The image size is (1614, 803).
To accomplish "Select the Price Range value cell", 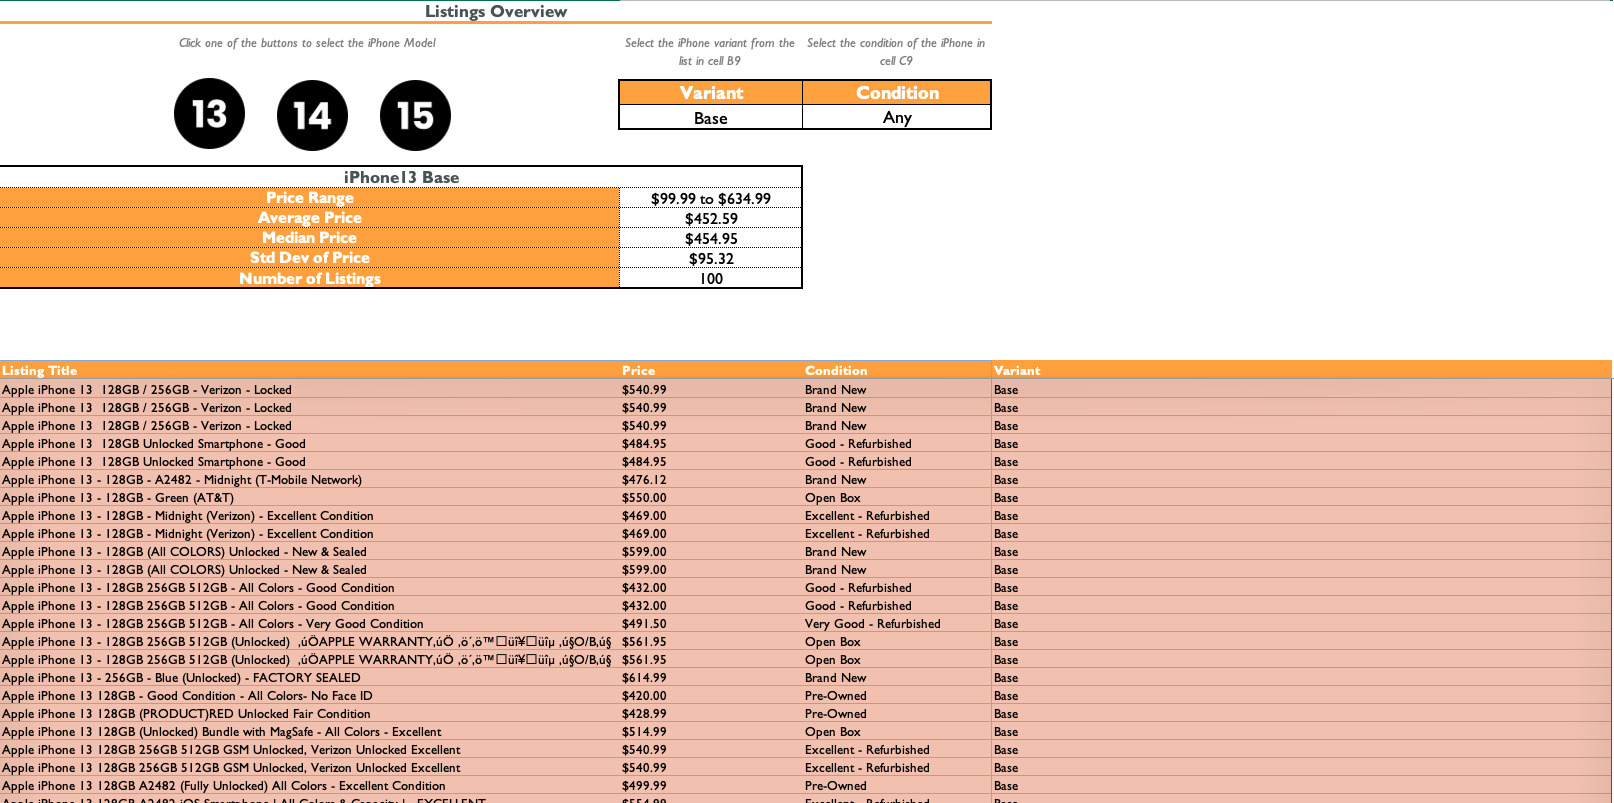I will (710, 198).
